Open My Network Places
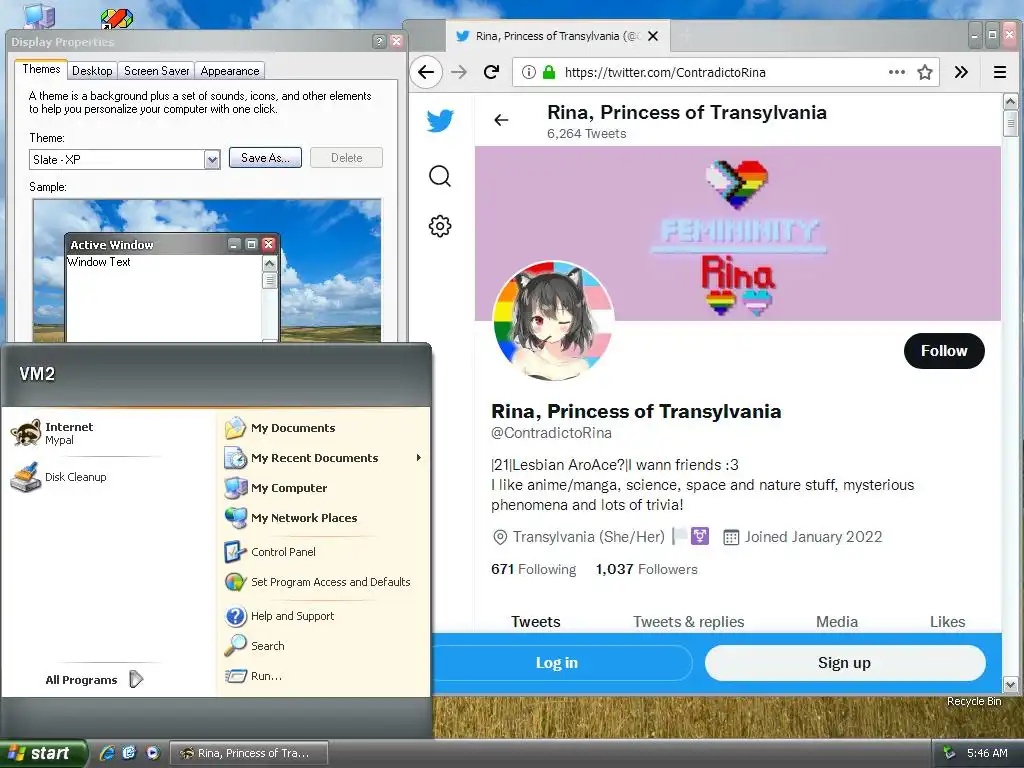 (x=291, y=518)
